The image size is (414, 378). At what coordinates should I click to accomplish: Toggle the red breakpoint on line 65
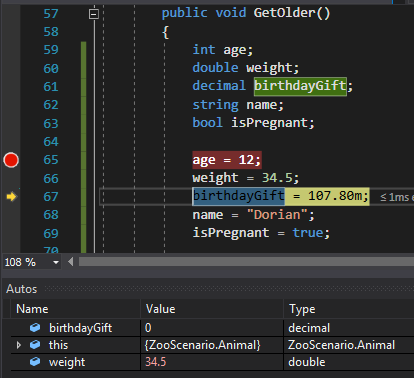pos(11,160)
